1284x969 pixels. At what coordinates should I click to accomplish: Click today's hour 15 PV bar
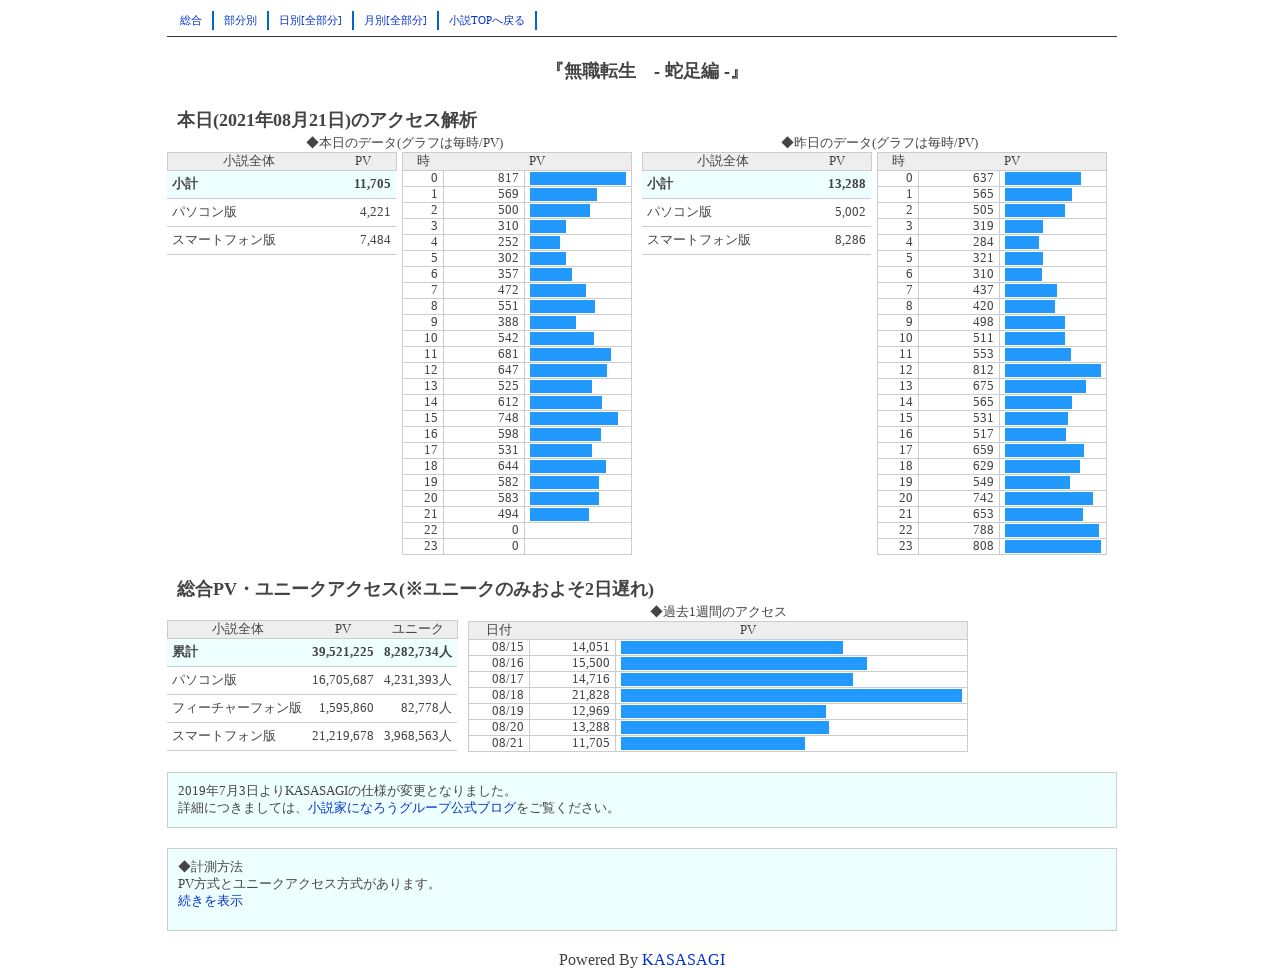click(574, 418)
